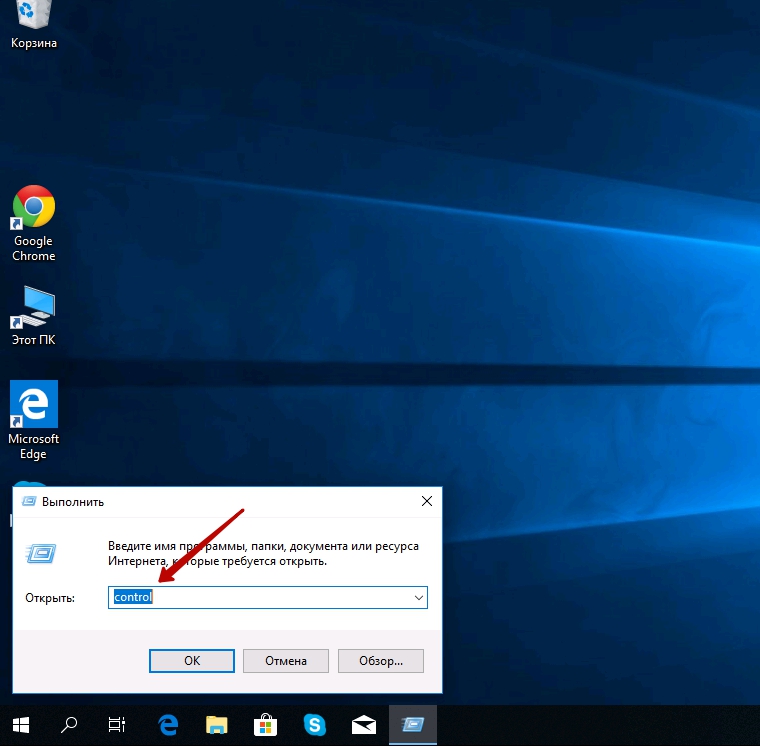Click the 'Открыть:' label

(50, 598)
